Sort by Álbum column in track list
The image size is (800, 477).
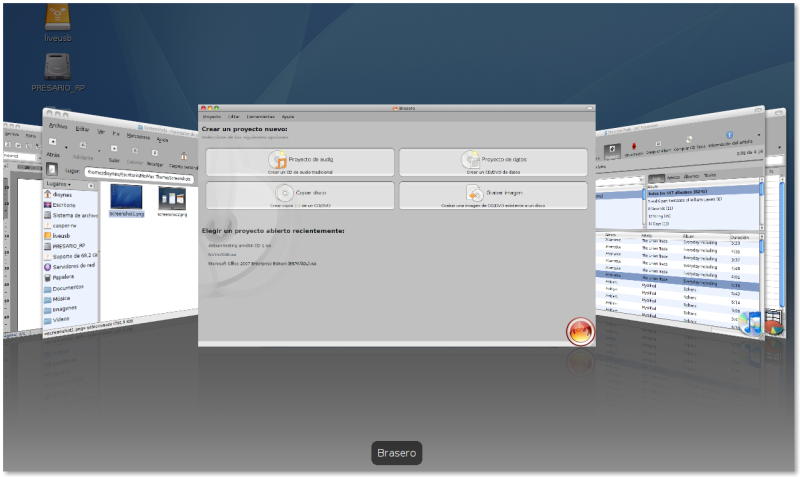tap(688, 236)
